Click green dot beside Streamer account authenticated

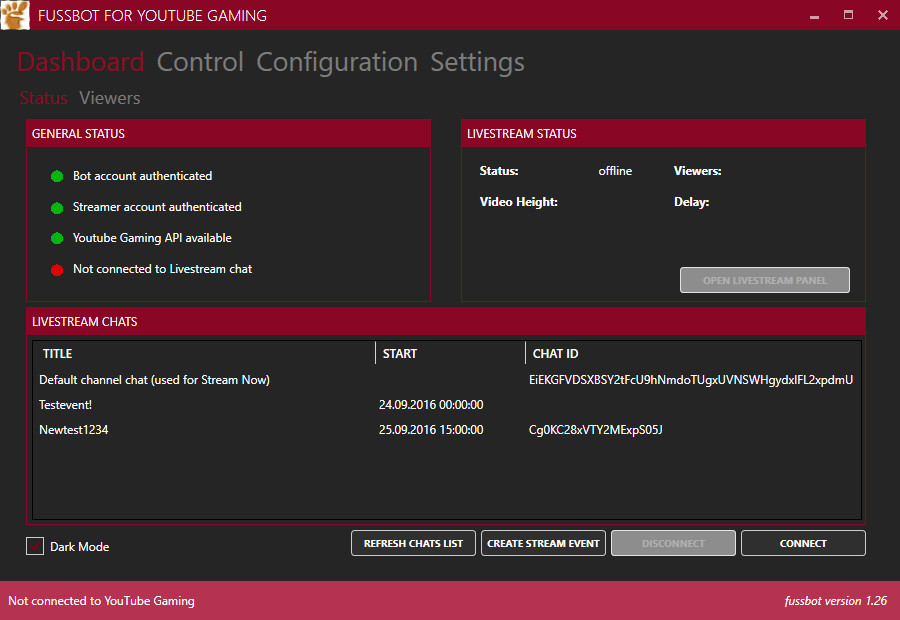click(x=57, y=208)
